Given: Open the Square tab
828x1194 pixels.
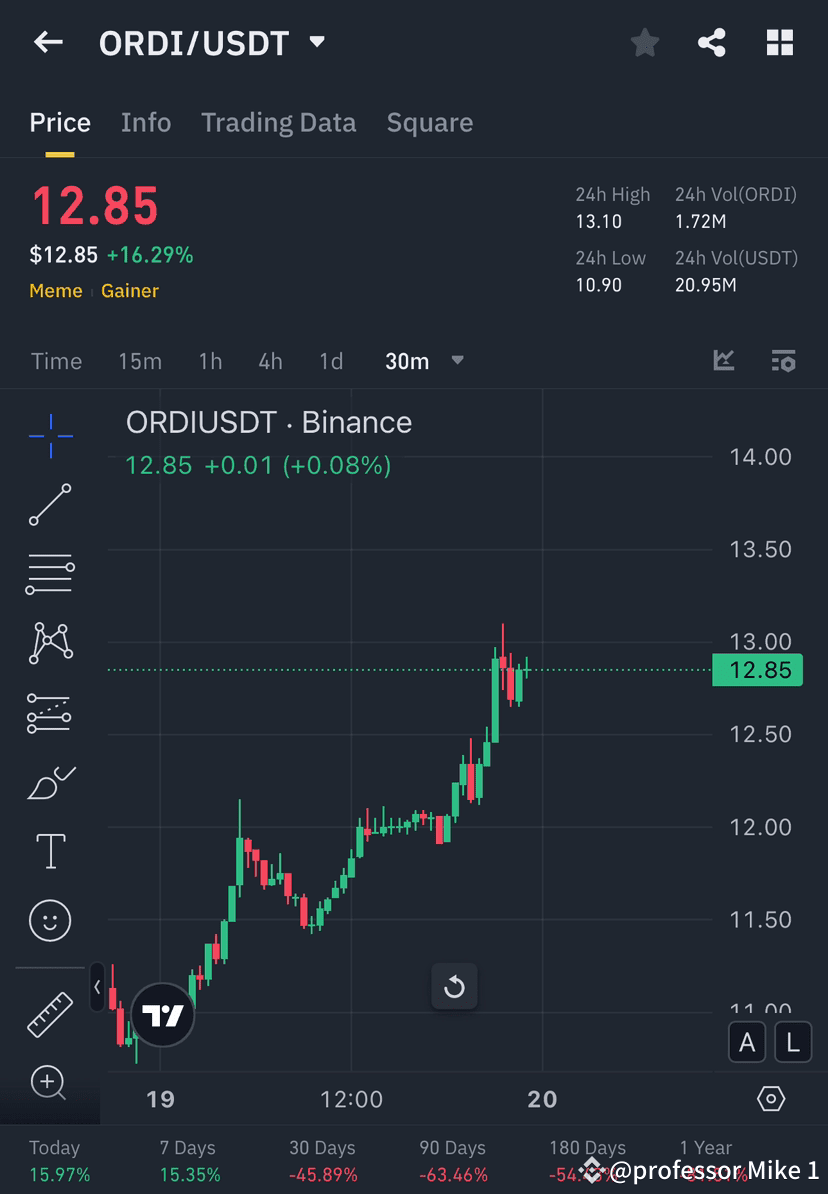Looking at the screenshot, I should 429,122.
